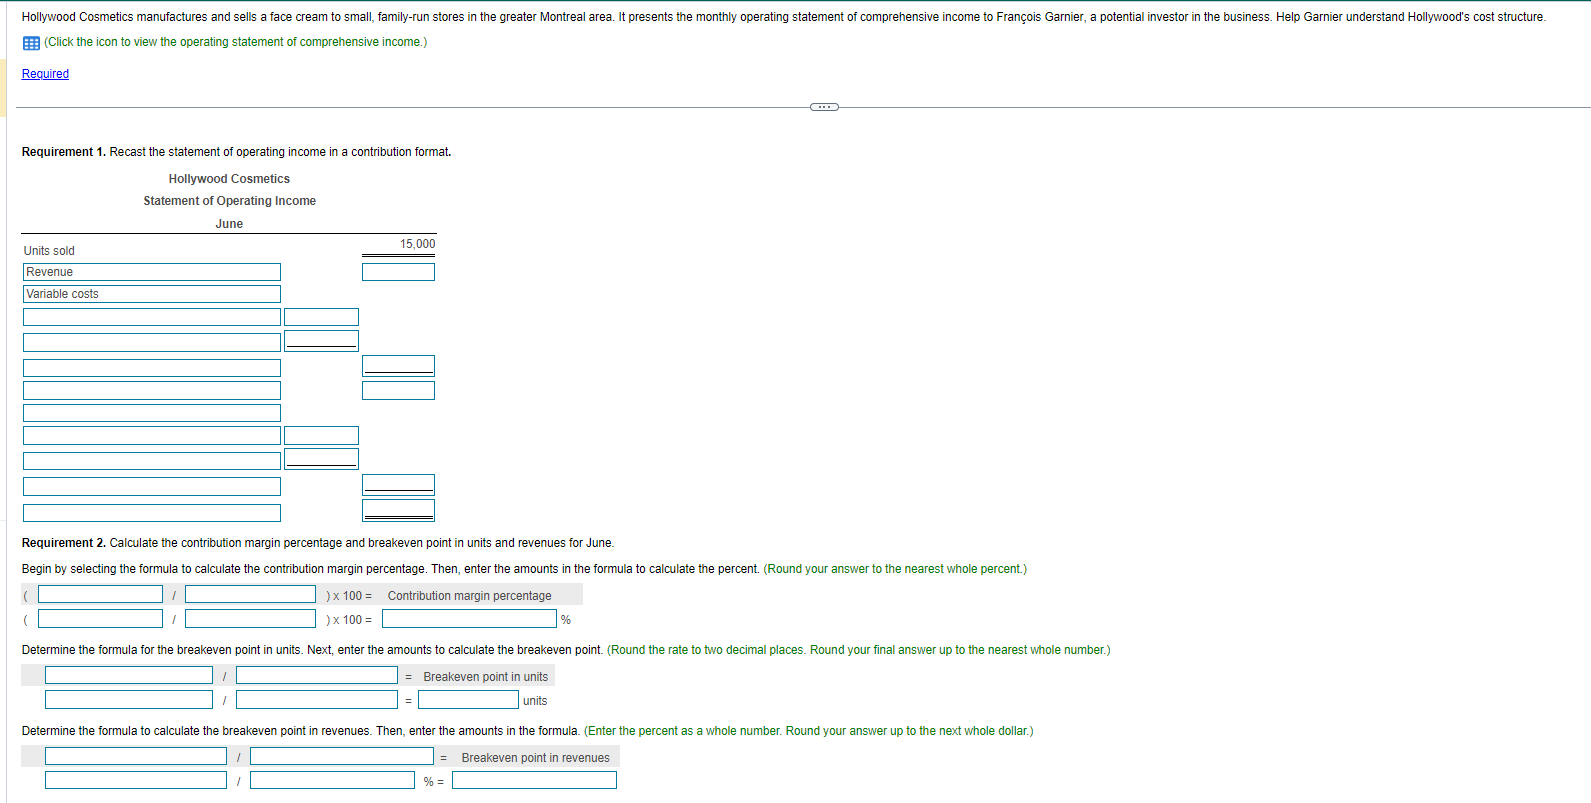Click the last label box of the statement
Viewport: 1591px width, 803px height.
152,513
